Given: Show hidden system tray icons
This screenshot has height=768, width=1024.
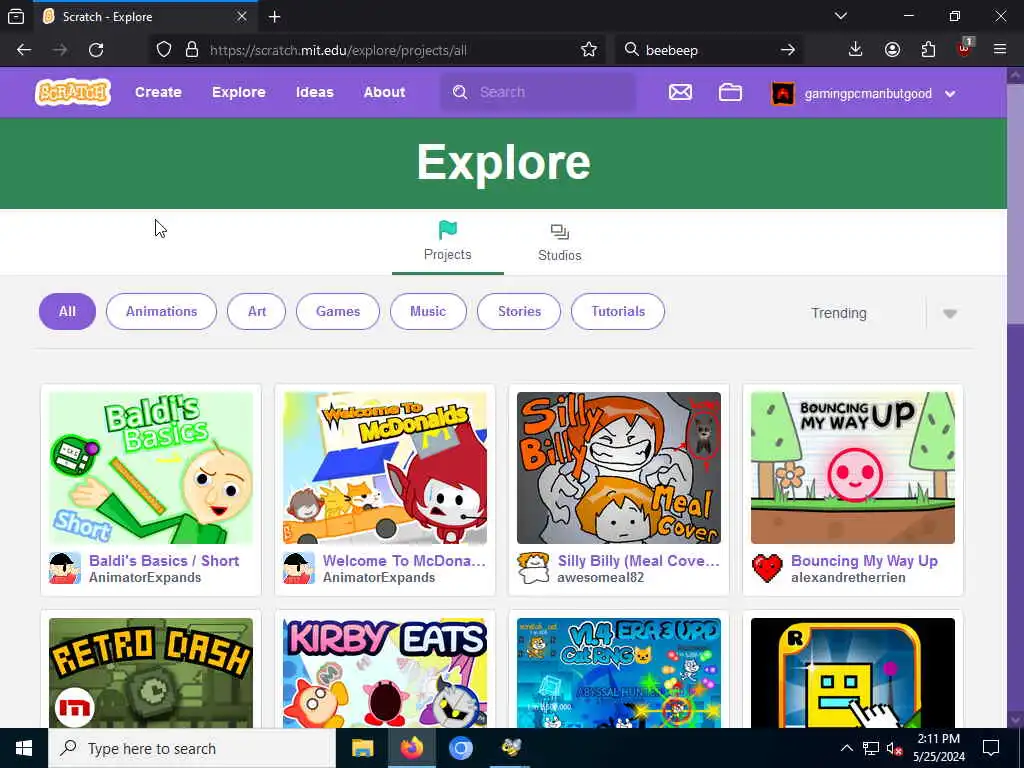Looking at the screenshot, I should [846, 748].
